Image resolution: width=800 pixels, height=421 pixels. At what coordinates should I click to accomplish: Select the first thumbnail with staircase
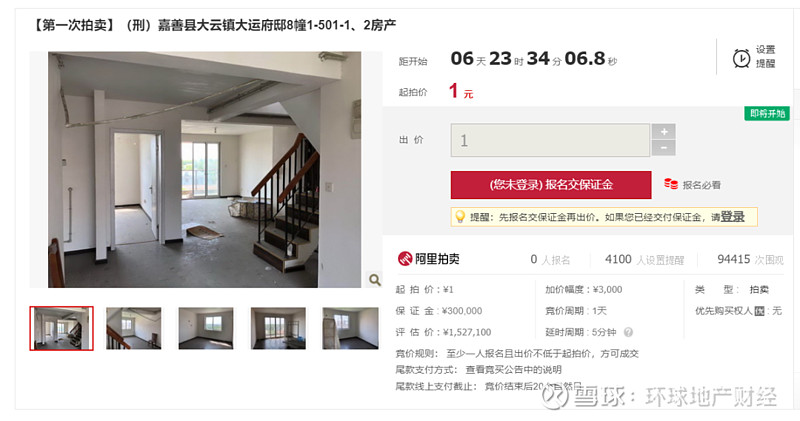[61, 328]
